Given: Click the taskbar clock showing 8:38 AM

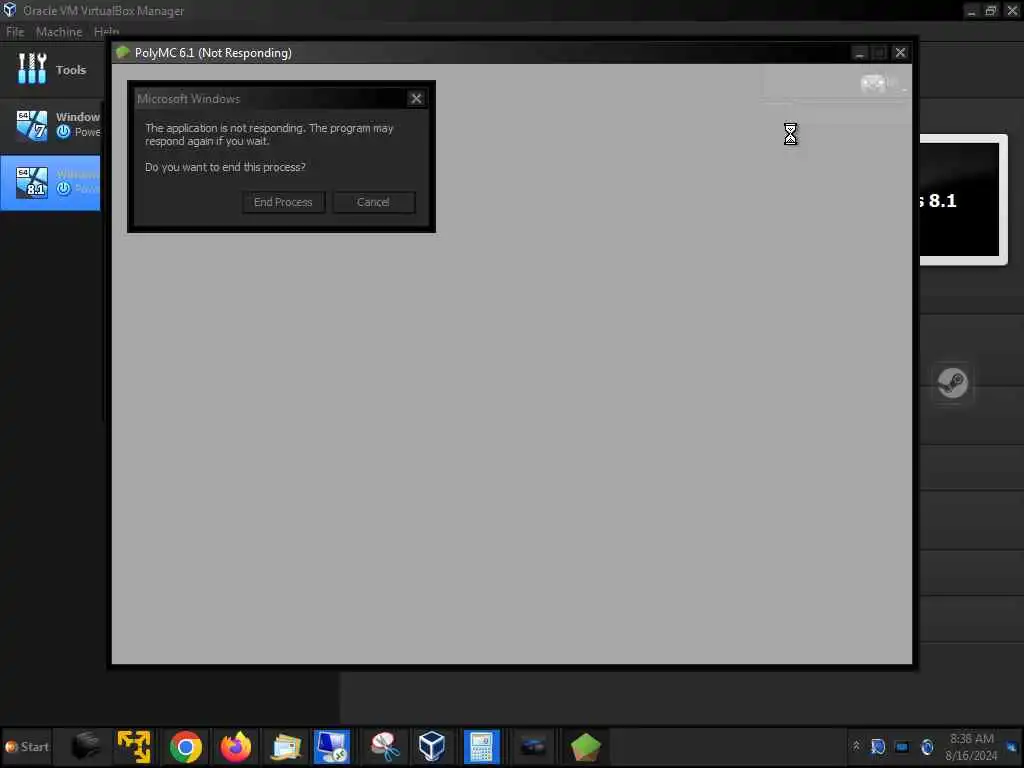Looking at the screenshot, I should tap(971, 746).
